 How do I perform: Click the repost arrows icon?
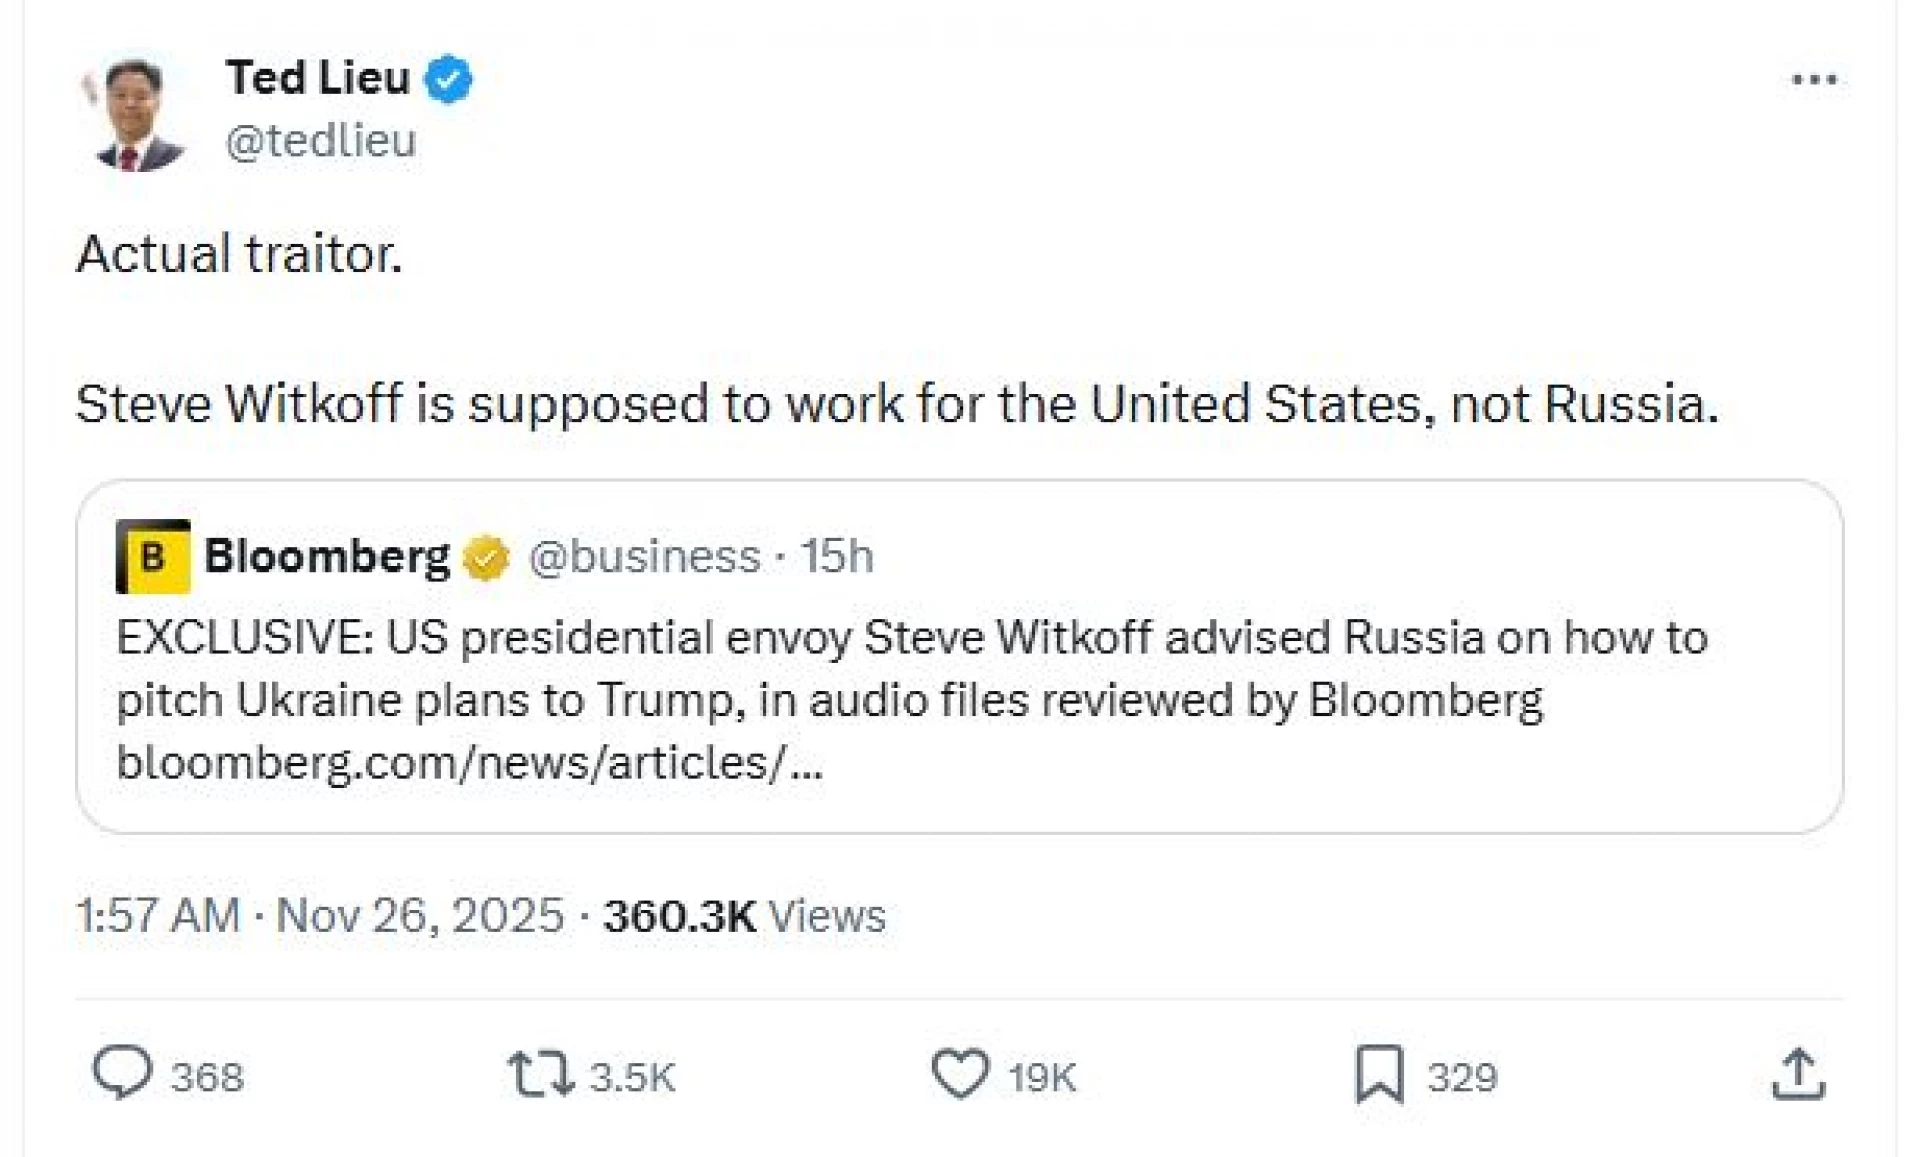(540, 1075)
